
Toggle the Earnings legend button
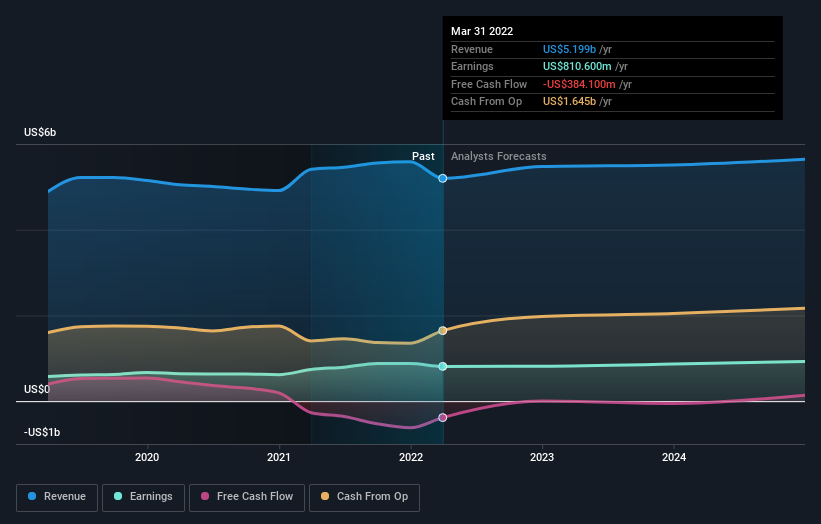click(x=143, y=497)
